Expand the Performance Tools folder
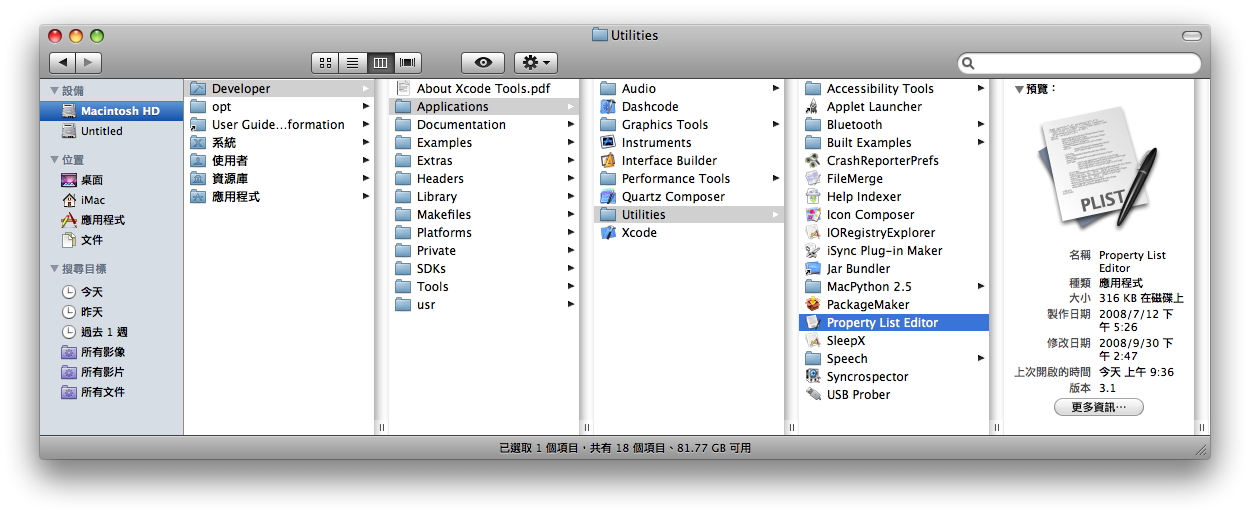This screenshot has height=514, width=1250. pos(776,179)
